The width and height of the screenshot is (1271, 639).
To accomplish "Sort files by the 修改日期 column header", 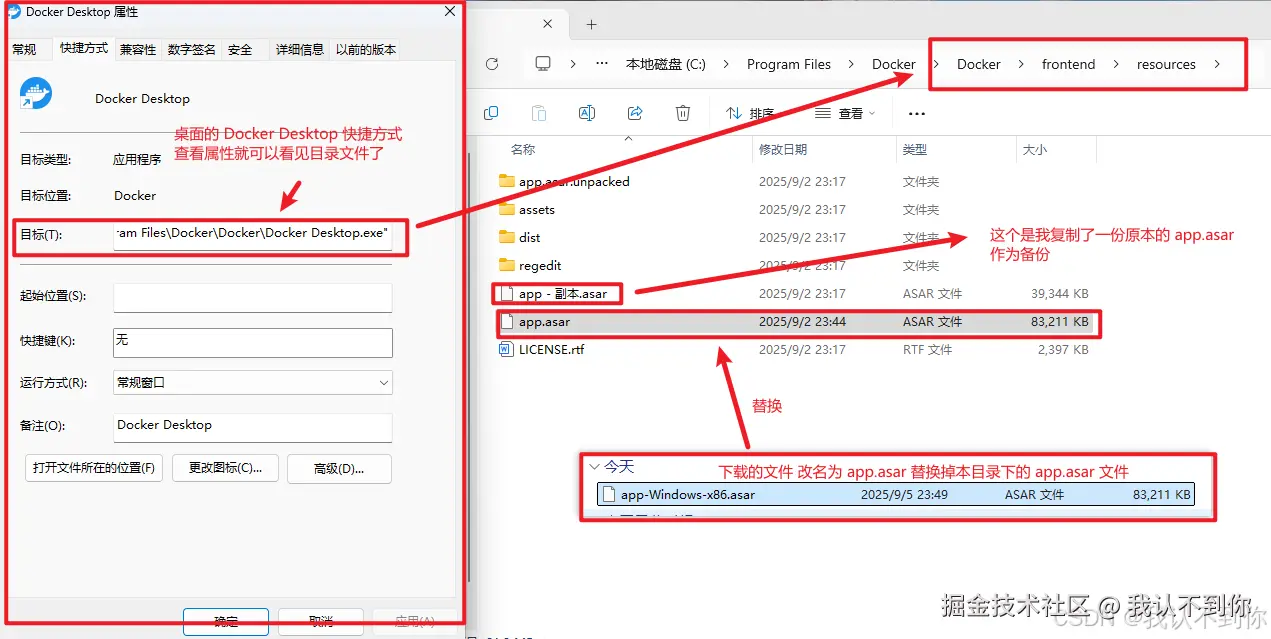I will 783,150.
